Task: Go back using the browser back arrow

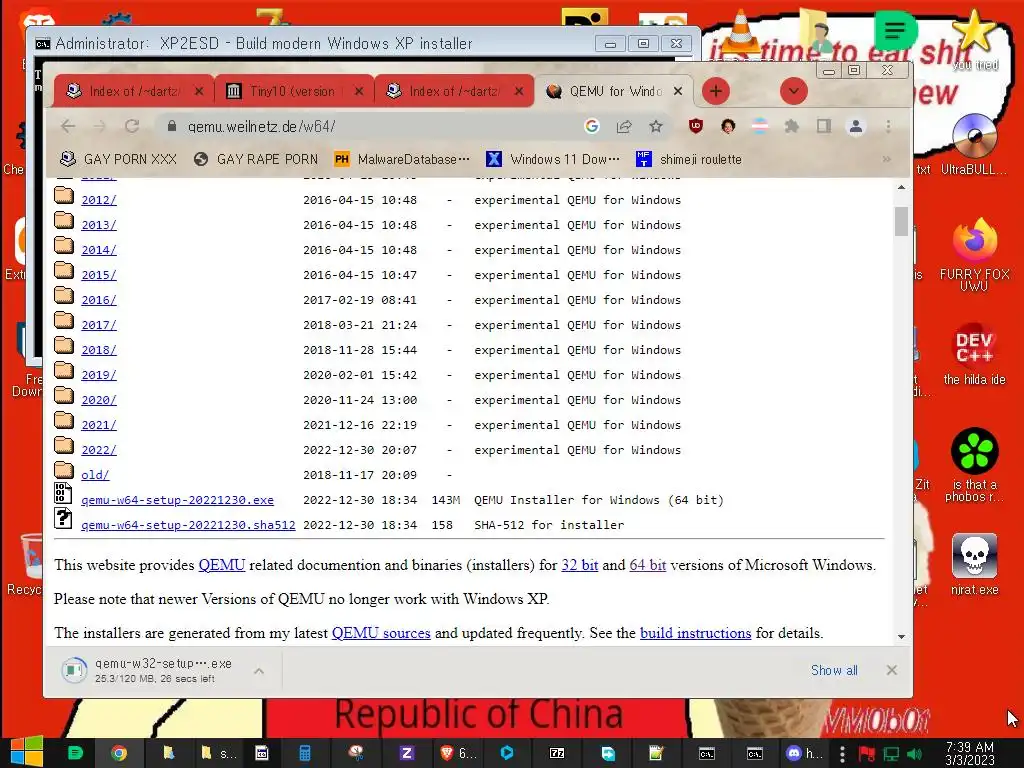Action: click(68, 126)
